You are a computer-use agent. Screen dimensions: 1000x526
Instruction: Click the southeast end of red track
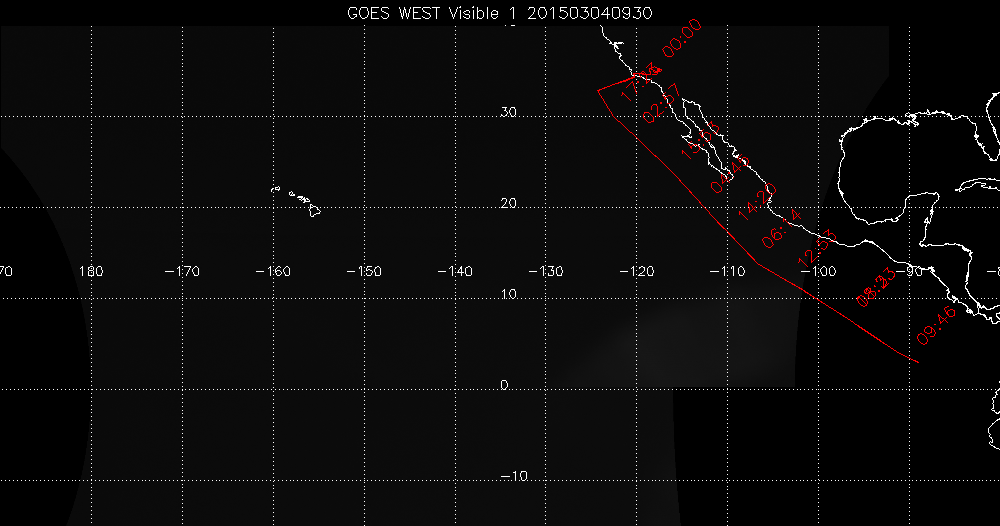(917, 361)
